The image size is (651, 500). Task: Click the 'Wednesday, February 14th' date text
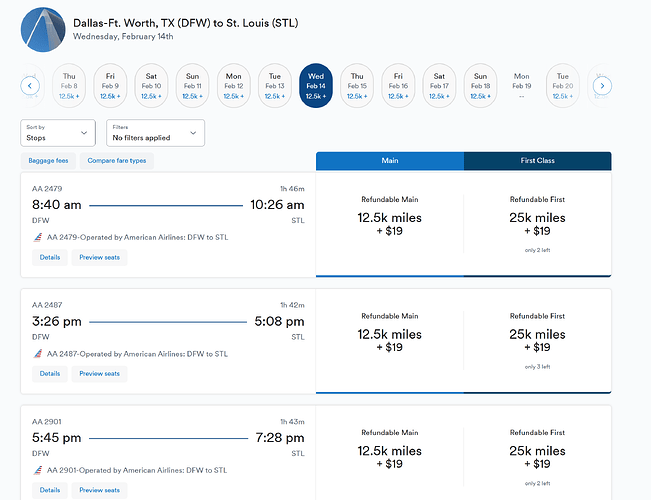coord(123,37)
